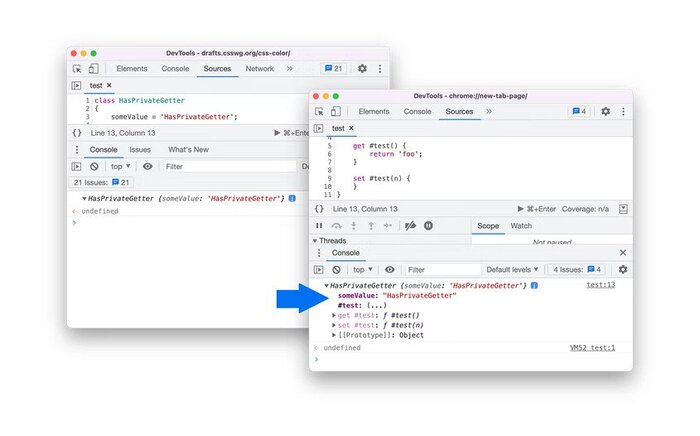
Task: Click the pretty-print braces icon in the right window
Action: tap(318, 209)
